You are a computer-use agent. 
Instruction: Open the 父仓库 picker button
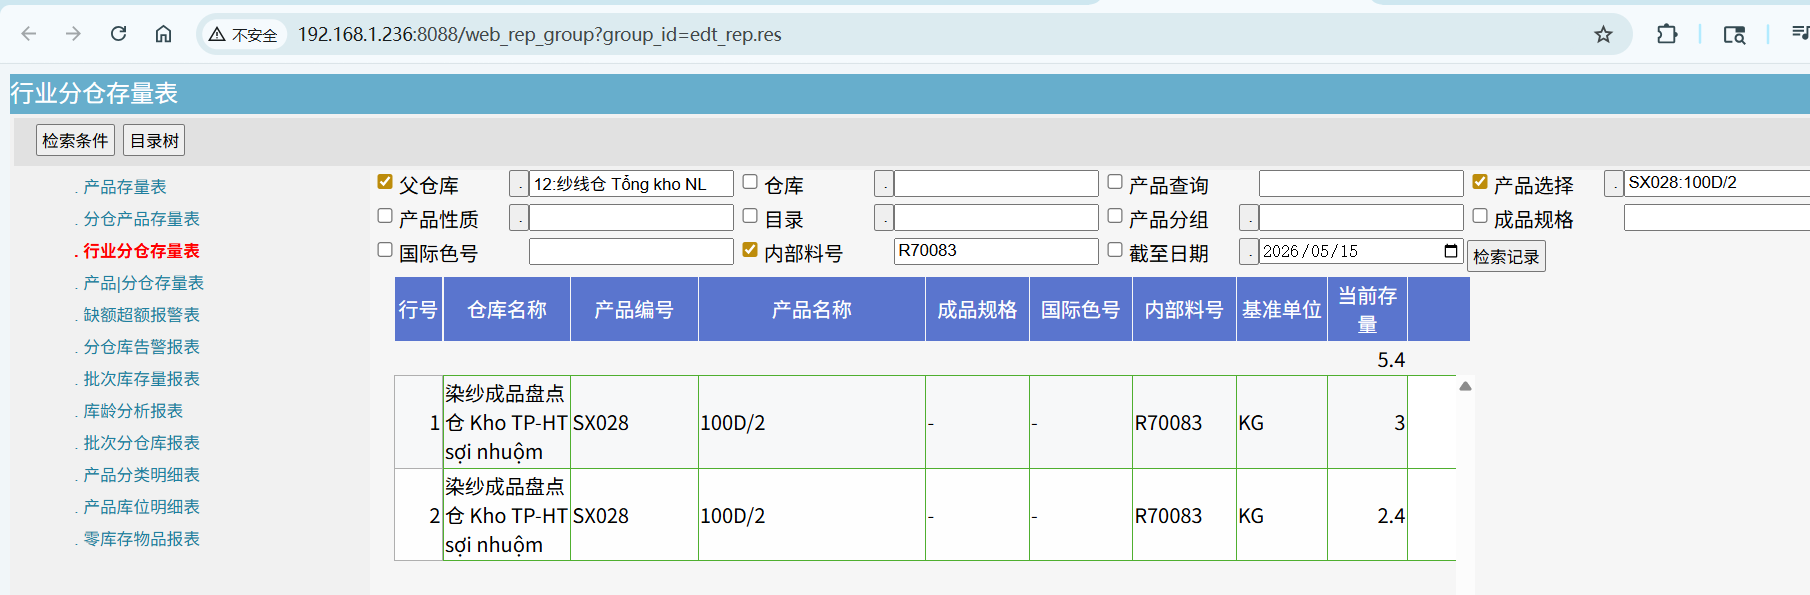point(519,184)
